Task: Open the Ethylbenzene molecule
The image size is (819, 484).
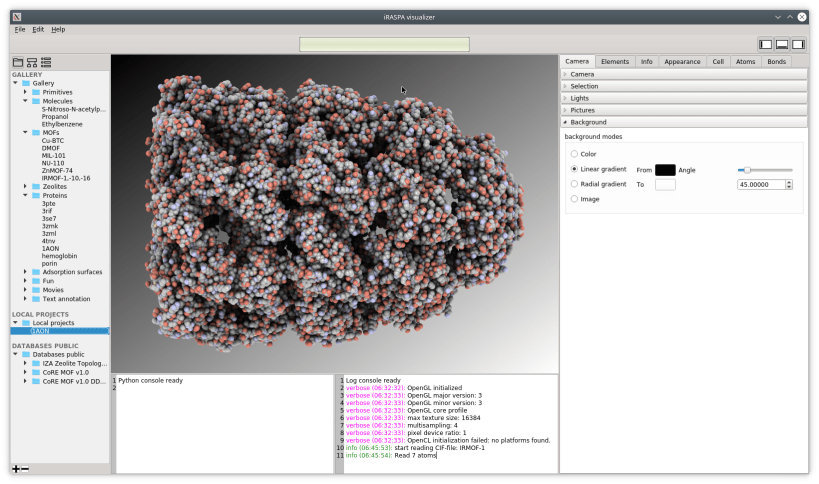Action: (62, 124)
